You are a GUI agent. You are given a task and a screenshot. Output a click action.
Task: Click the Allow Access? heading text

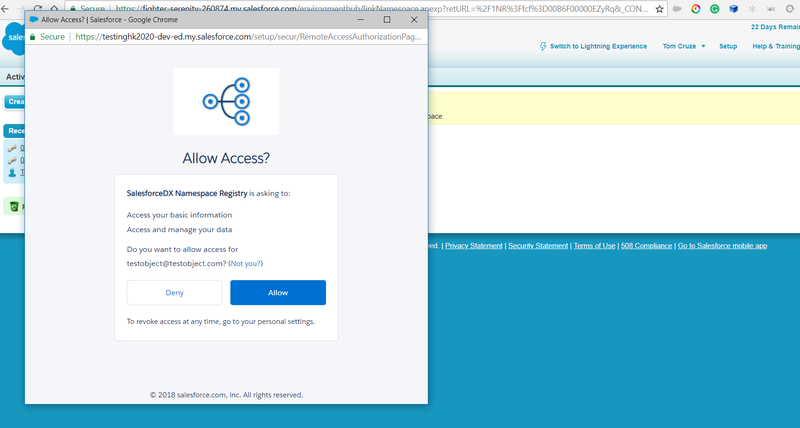coord(226,158)
